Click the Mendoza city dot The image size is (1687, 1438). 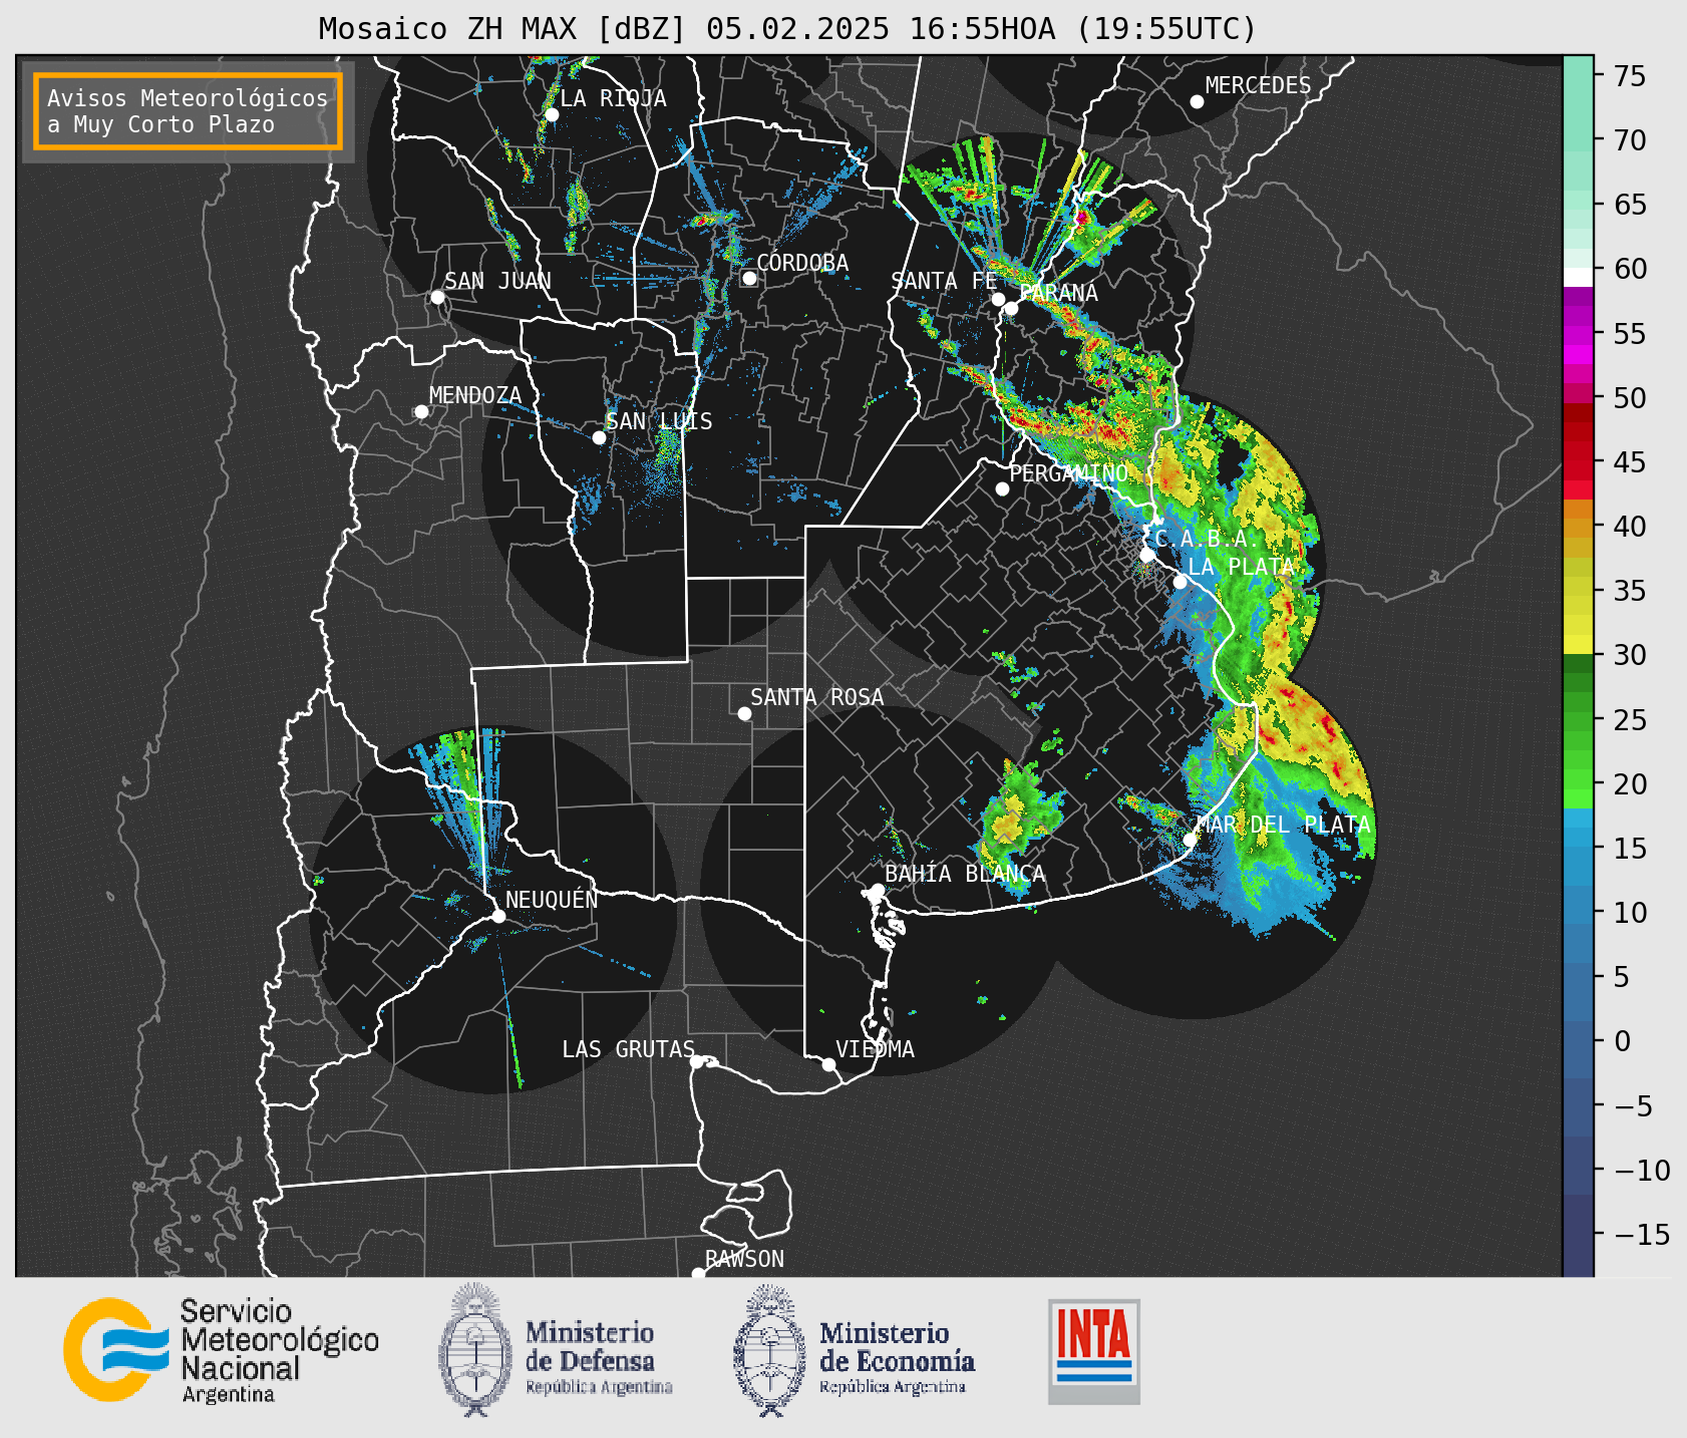pos(421,412)
